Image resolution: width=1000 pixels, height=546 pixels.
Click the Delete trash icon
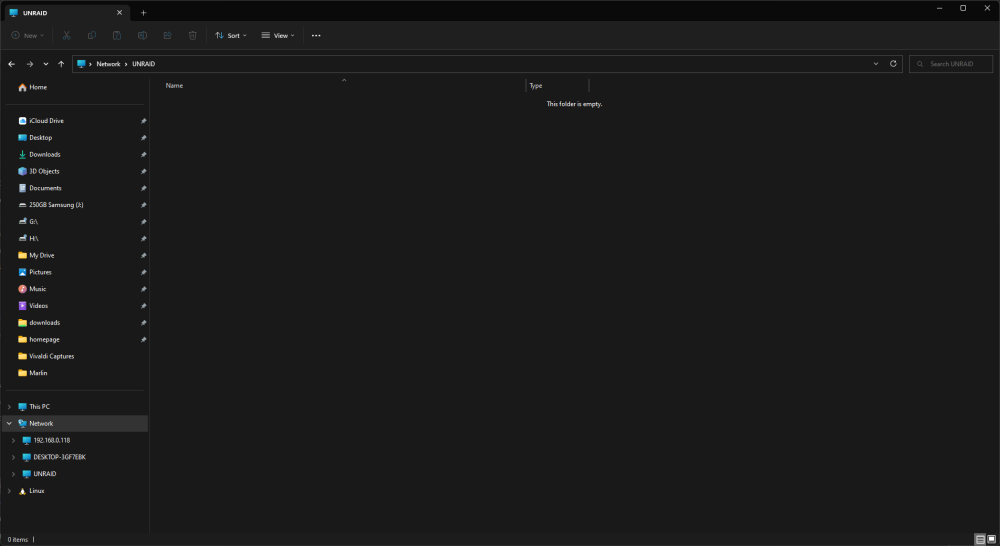pos(193,36)
